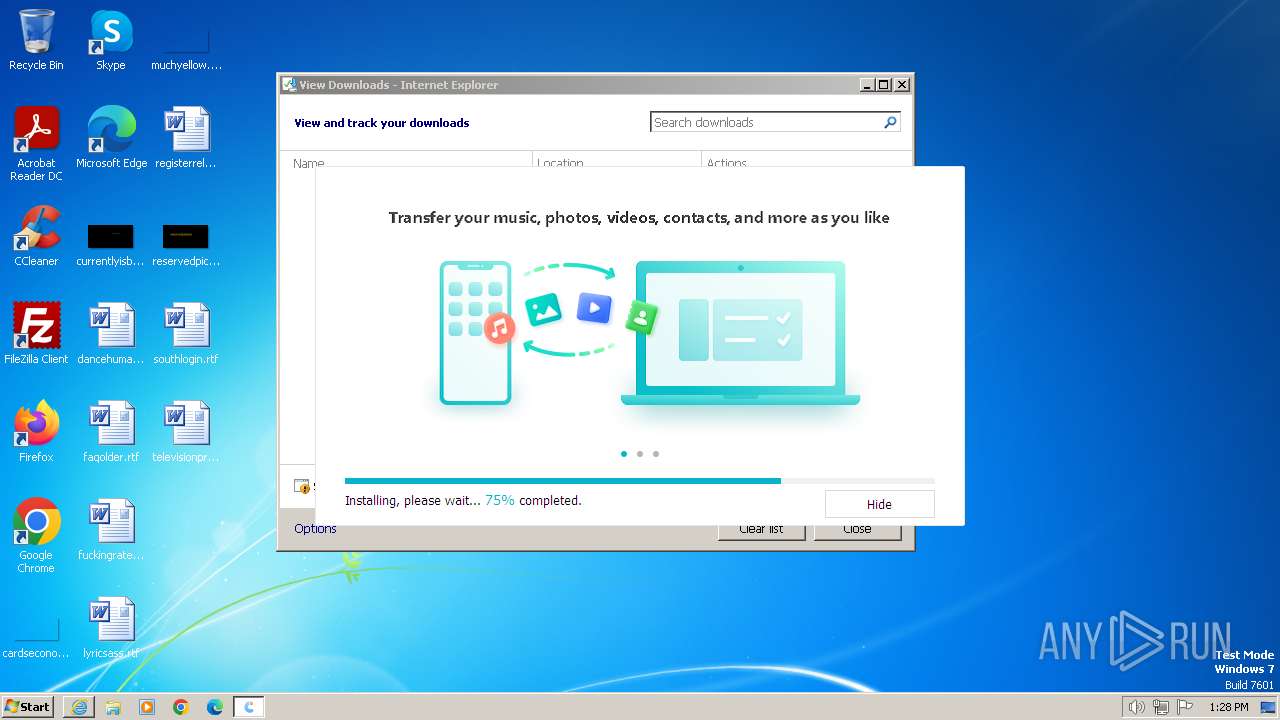Viewport: 1280px width, 720px height.
Task: Click the installation progress bar
Action: 639,481
